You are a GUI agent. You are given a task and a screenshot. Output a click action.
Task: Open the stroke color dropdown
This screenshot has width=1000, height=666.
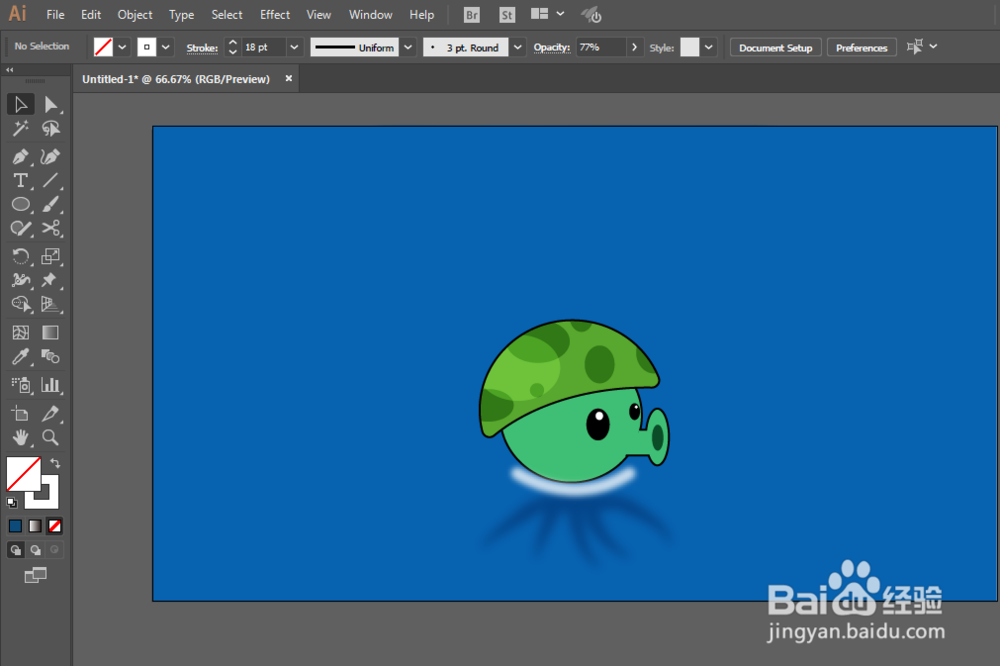tap(166, 47)
